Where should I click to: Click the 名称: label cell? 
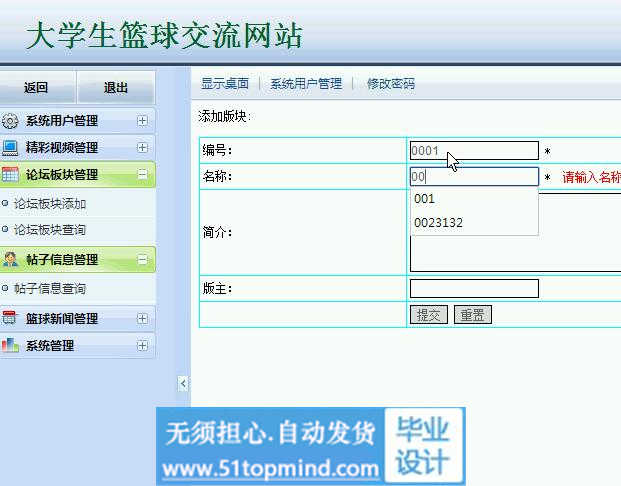(303, 176)
